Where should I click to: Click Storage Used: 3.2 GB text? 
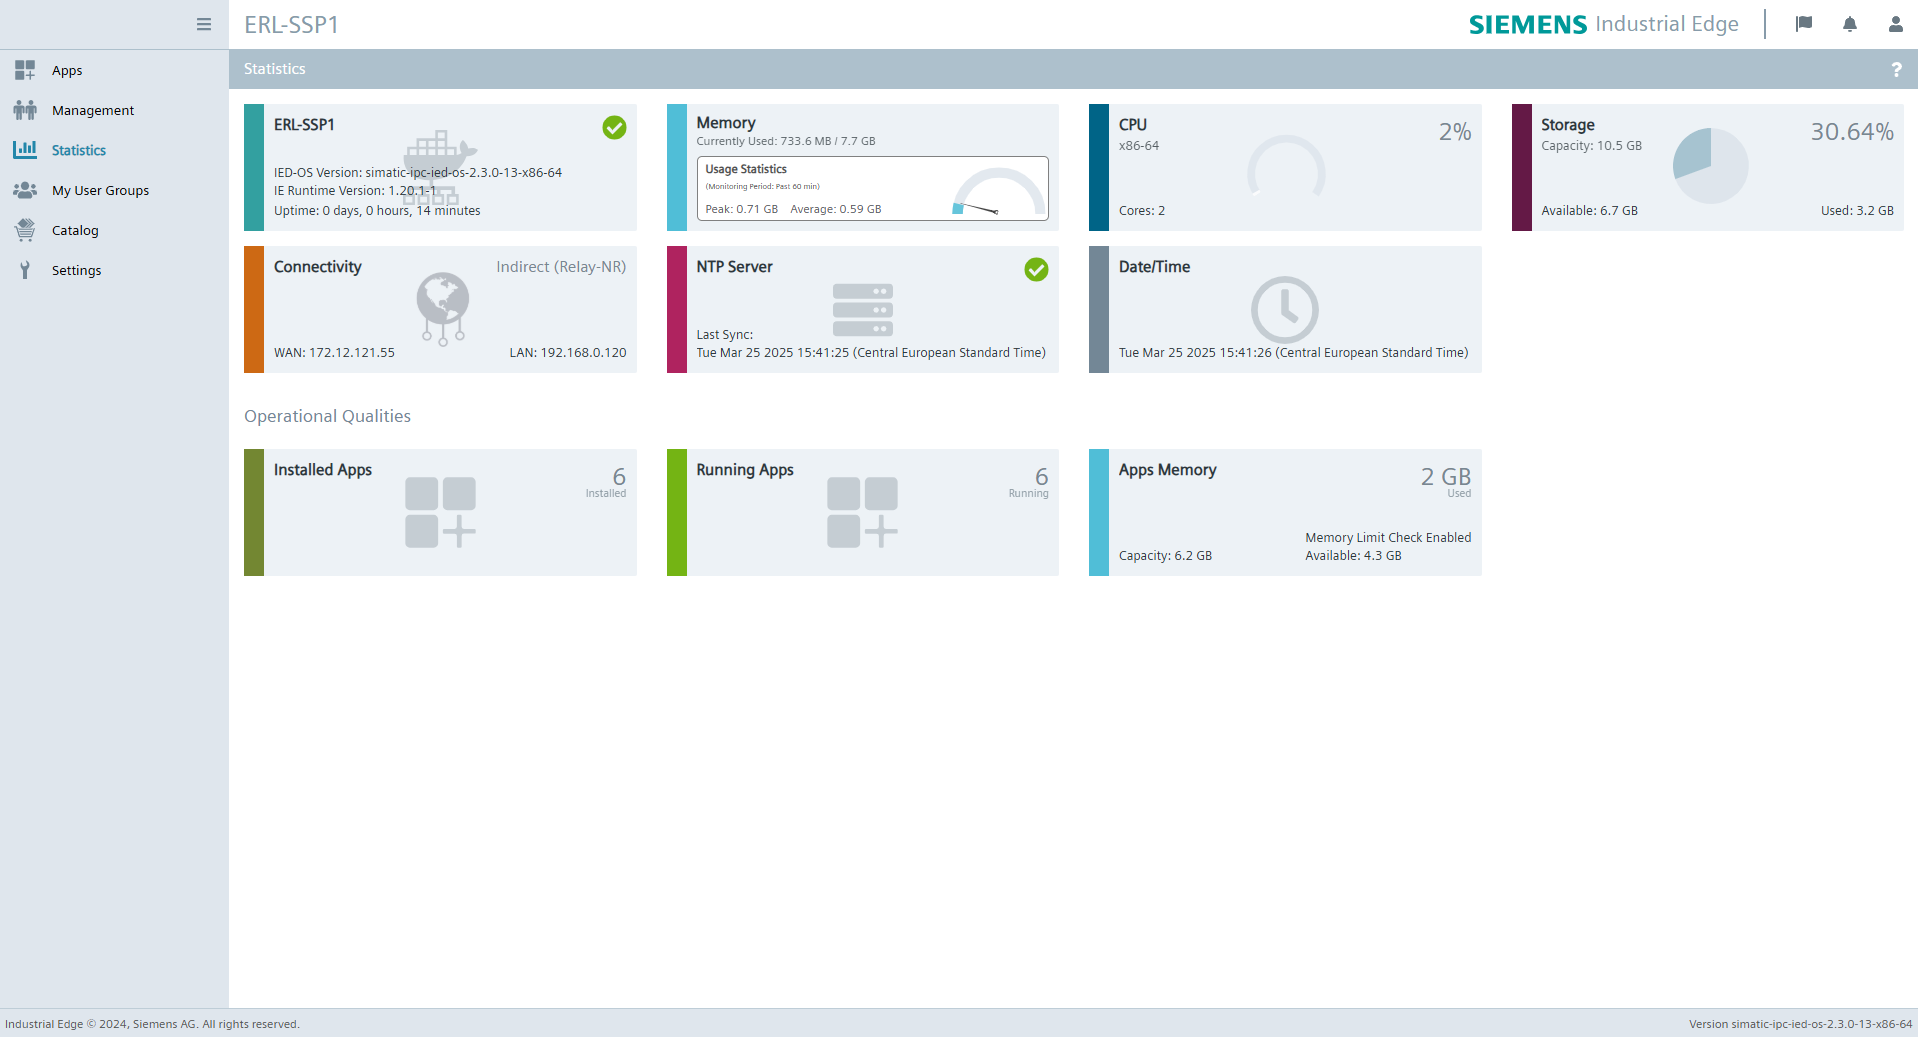1857,210
